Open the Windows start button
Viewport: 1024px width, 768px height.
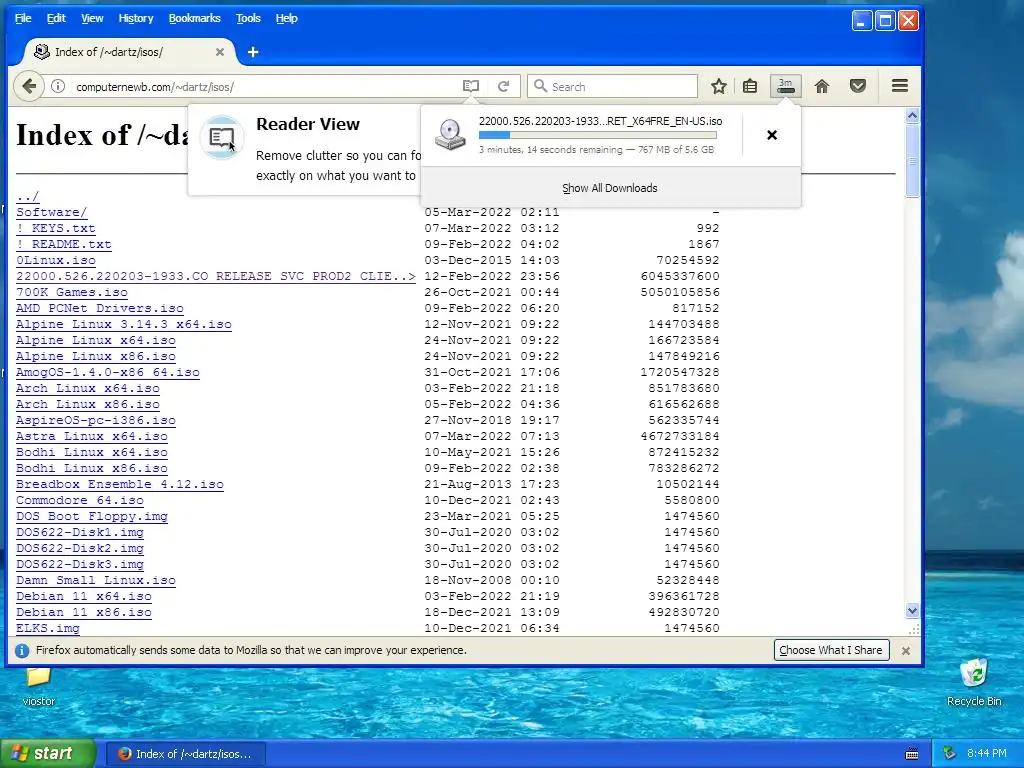[x=48, y=754]
